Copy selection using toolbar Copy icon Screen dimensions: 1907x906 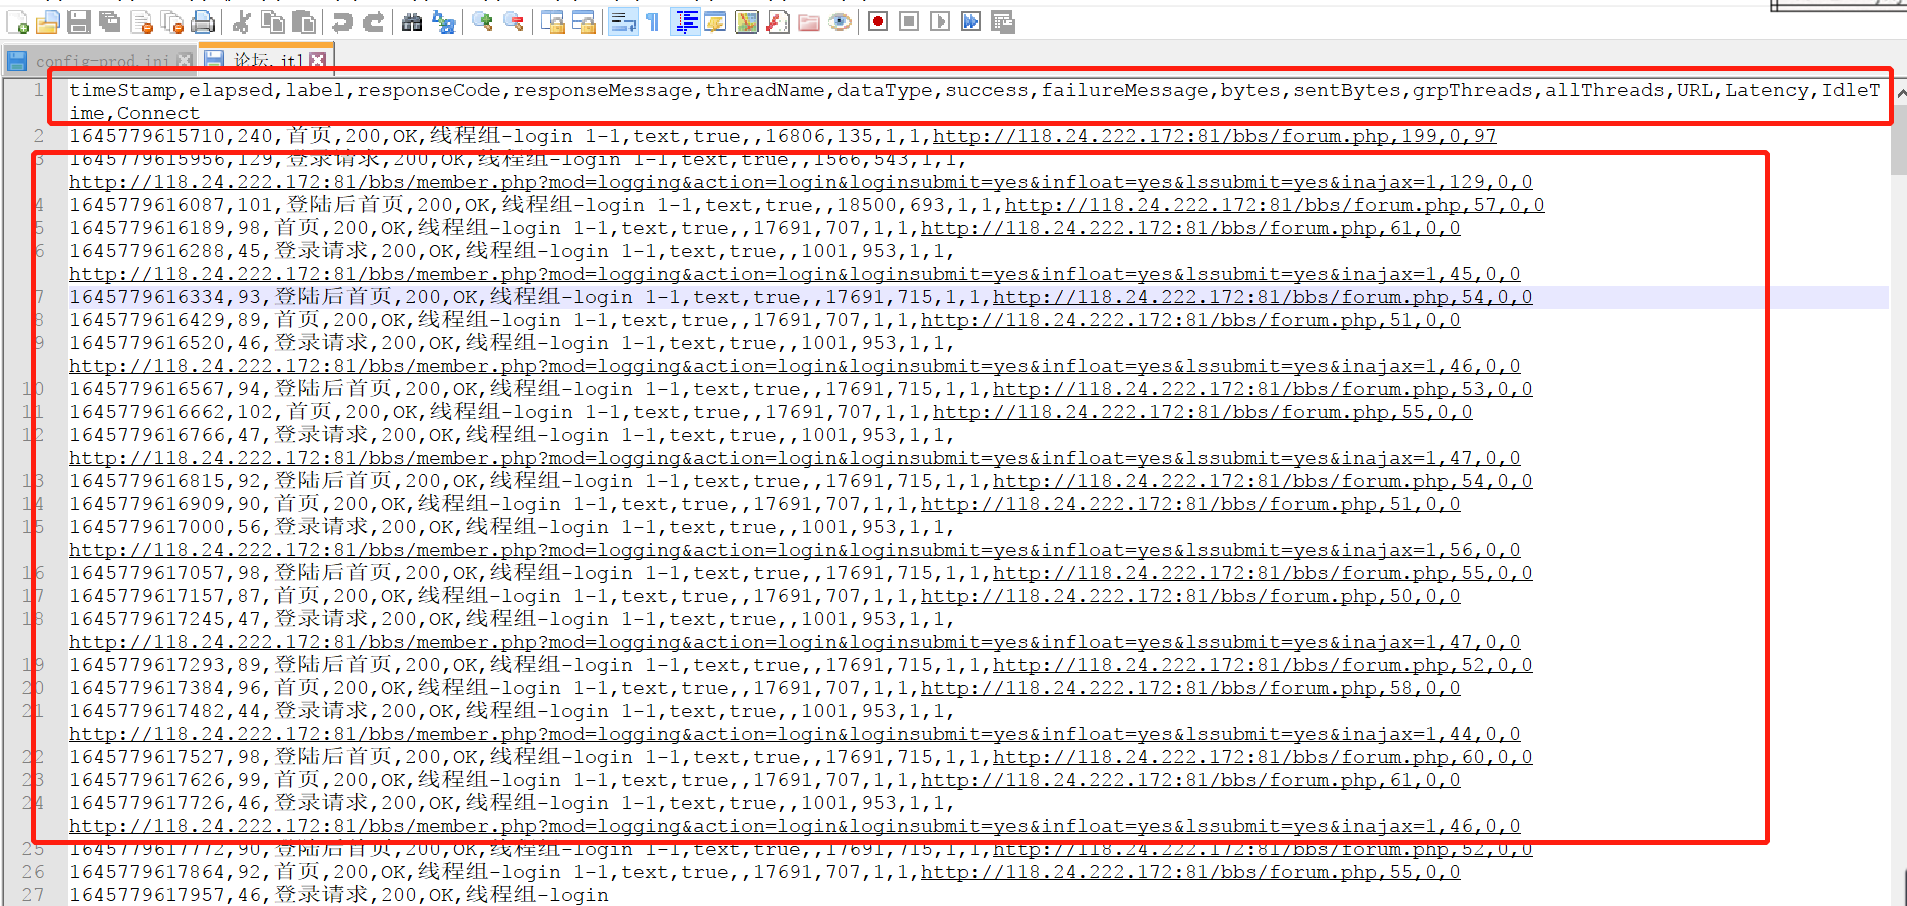(x=272, y=22)
